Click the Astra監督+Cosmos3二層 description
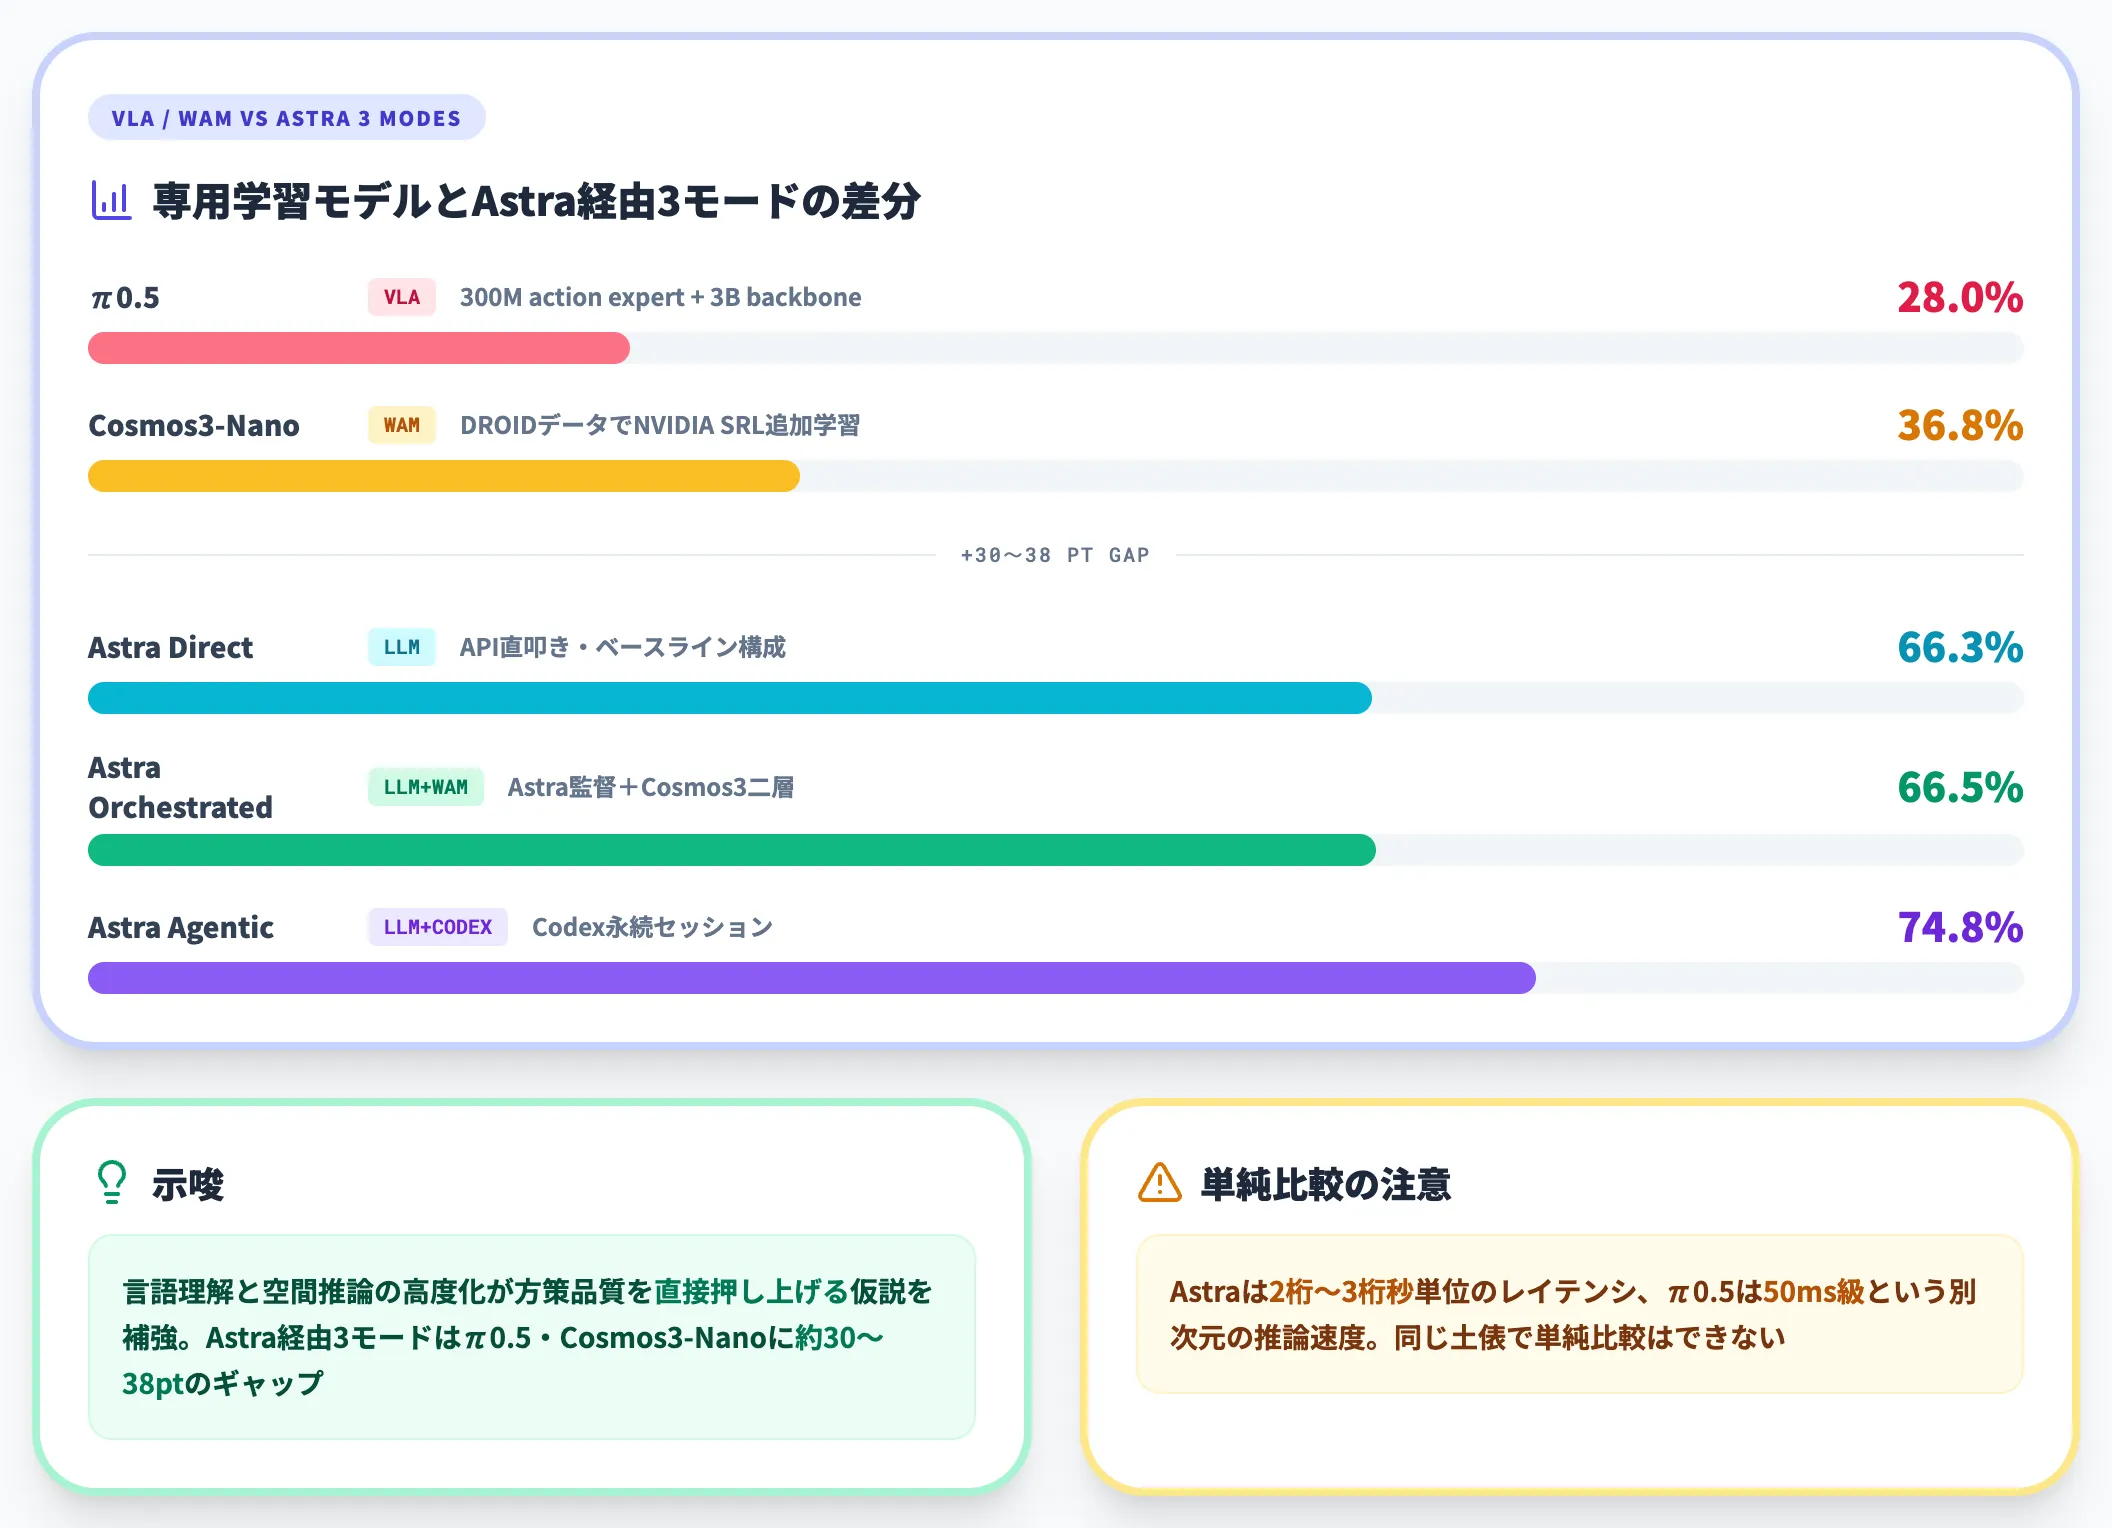Image resolution: width=2112 pixels, height=1528 pixels. 651,787
